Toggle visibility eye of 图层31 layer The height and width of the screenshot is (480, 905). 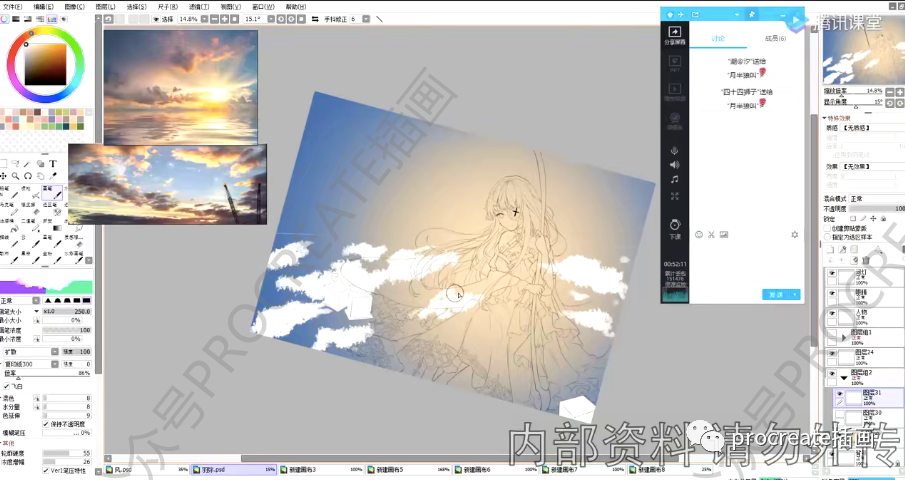click(x=840, y=394)
